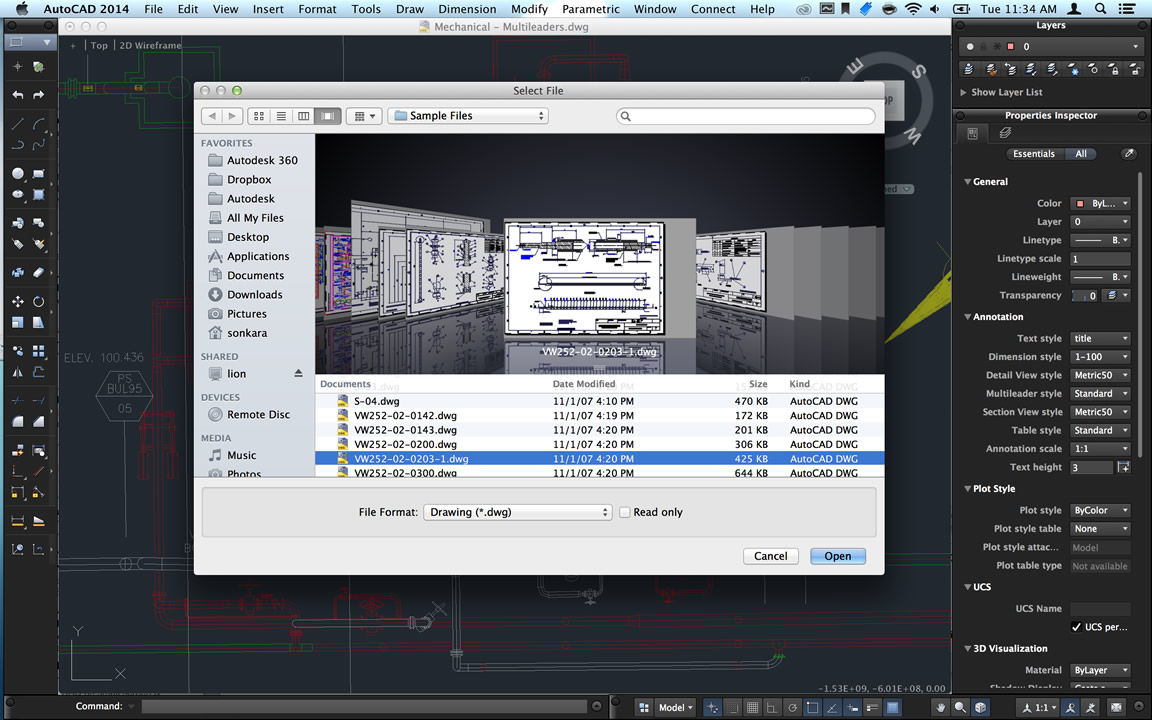Select S-04.dwg in the file list
Screen dimensions: 1152x720
599,401
